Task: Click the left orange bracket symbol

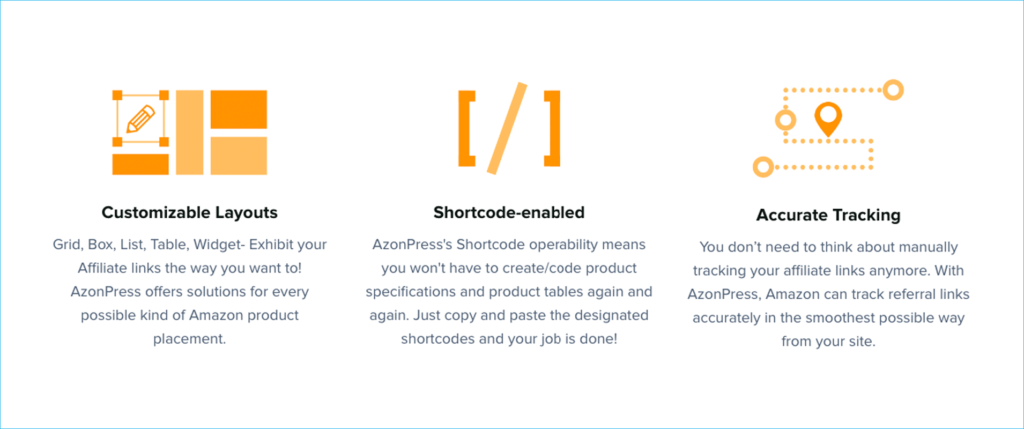Action: (466, 129)
